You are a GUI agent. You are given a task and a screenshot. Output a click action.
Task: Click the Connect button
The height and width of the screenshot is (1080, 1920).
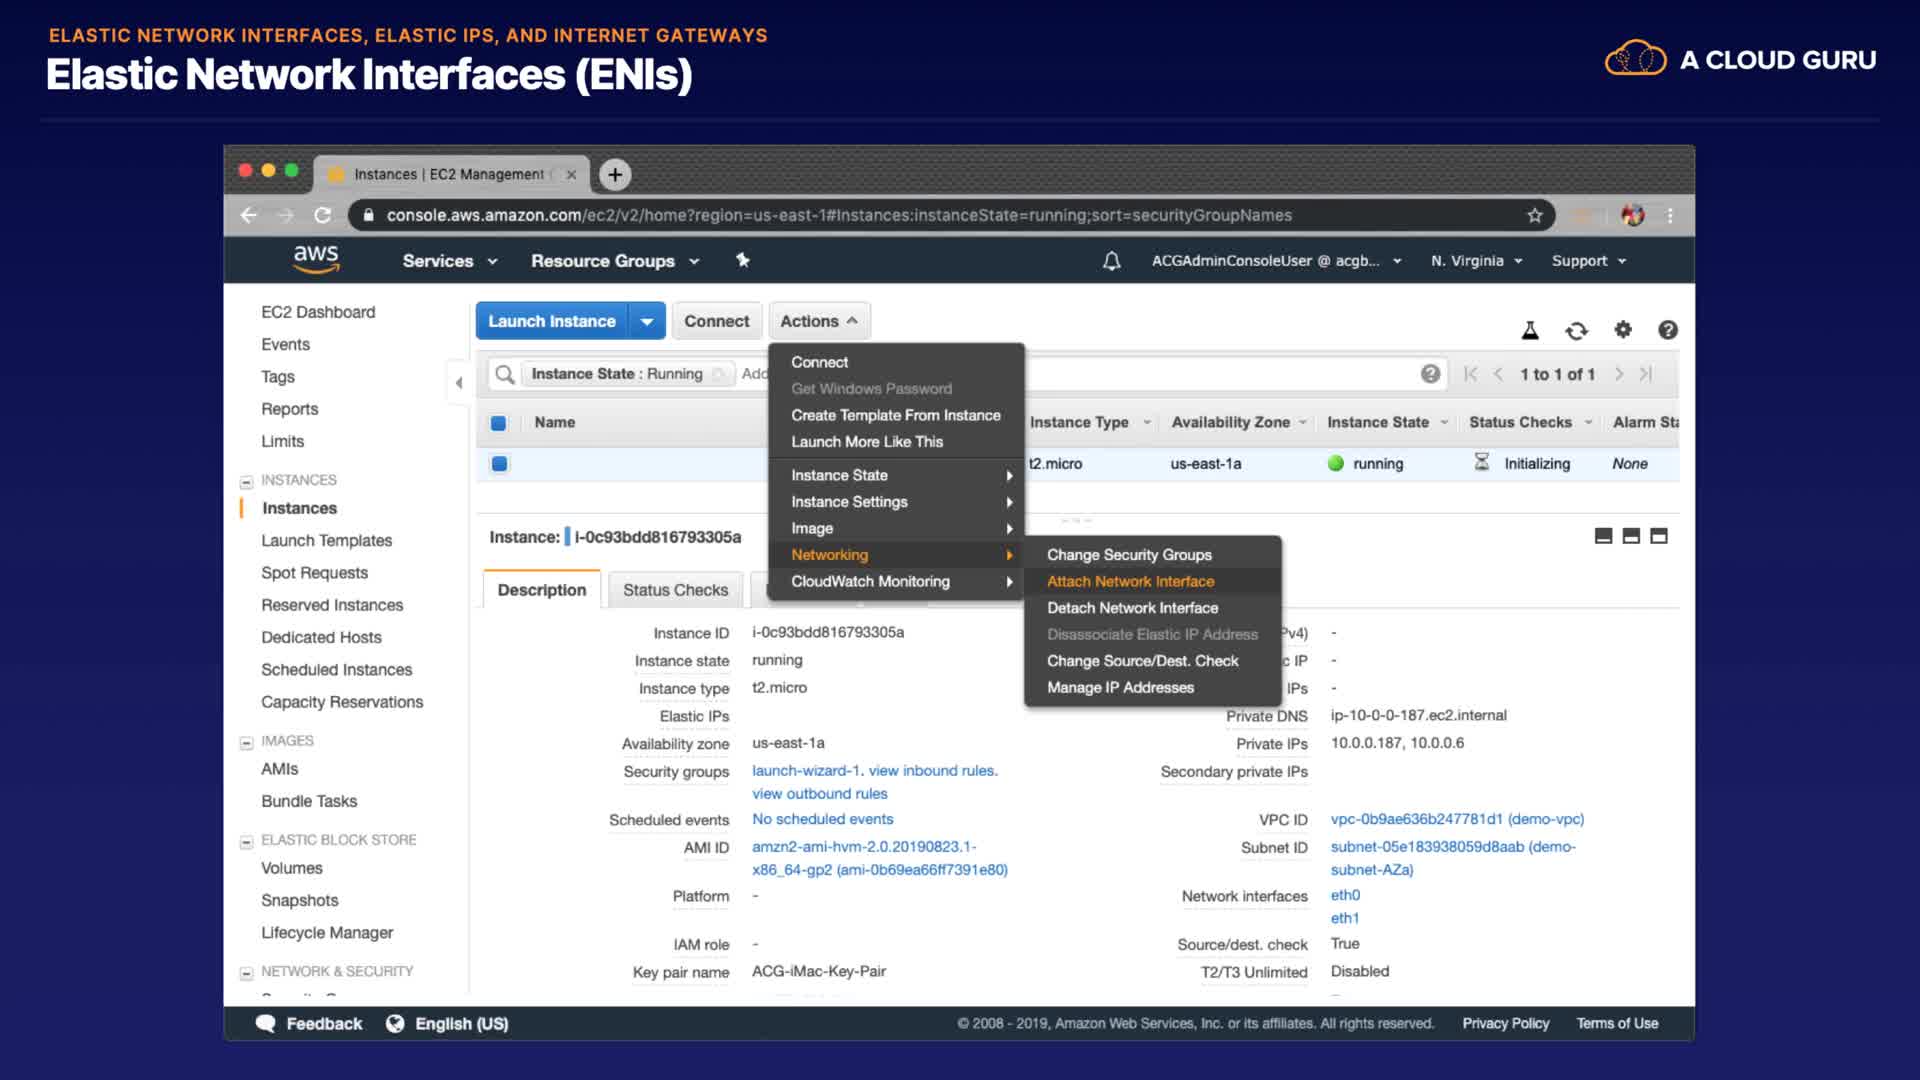[716, 321]
